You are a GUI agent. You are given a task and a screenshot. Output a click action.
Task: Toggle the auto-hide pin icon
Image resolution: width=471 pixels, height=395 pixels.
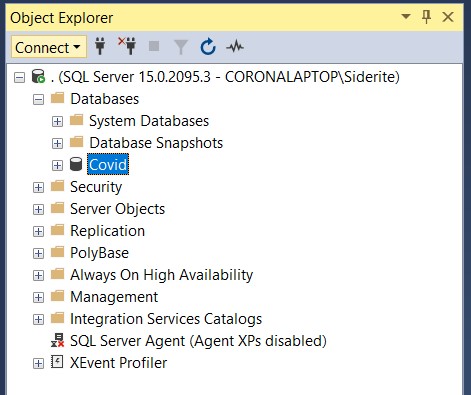tap(426, 16)
